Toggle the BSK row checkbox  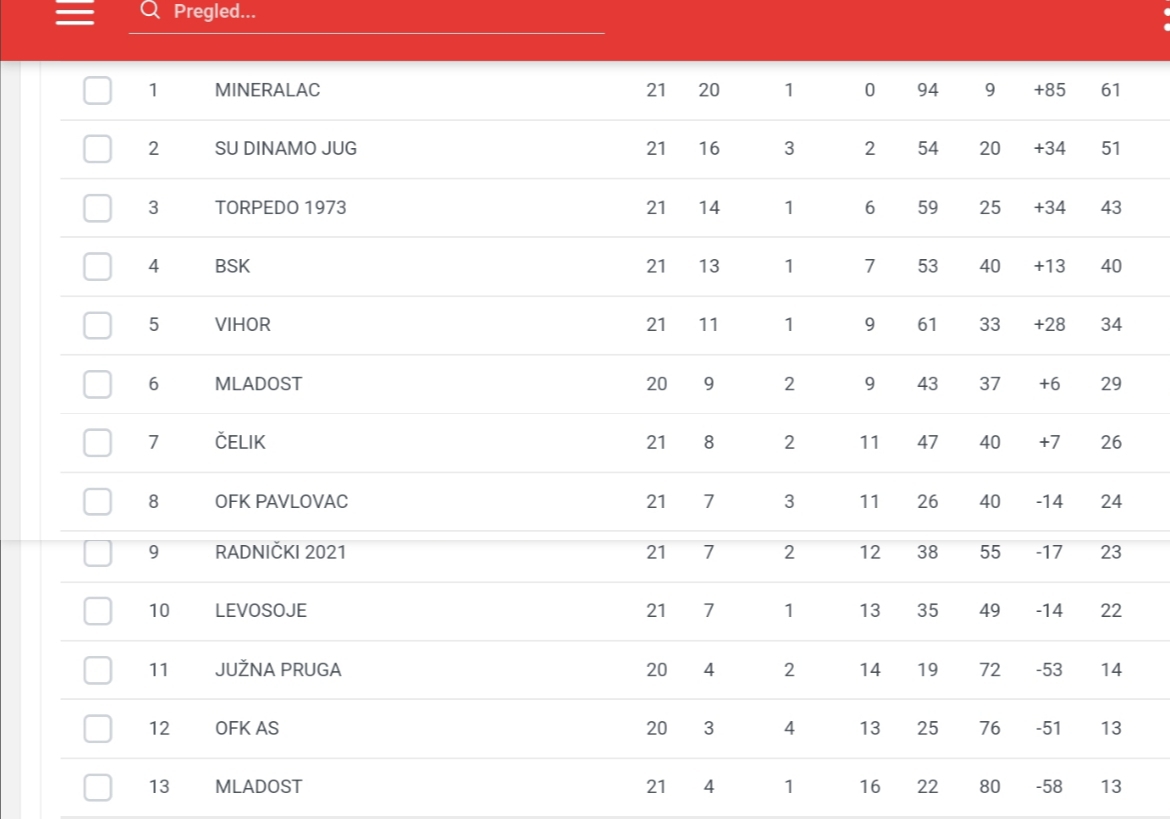coord(98,266)
